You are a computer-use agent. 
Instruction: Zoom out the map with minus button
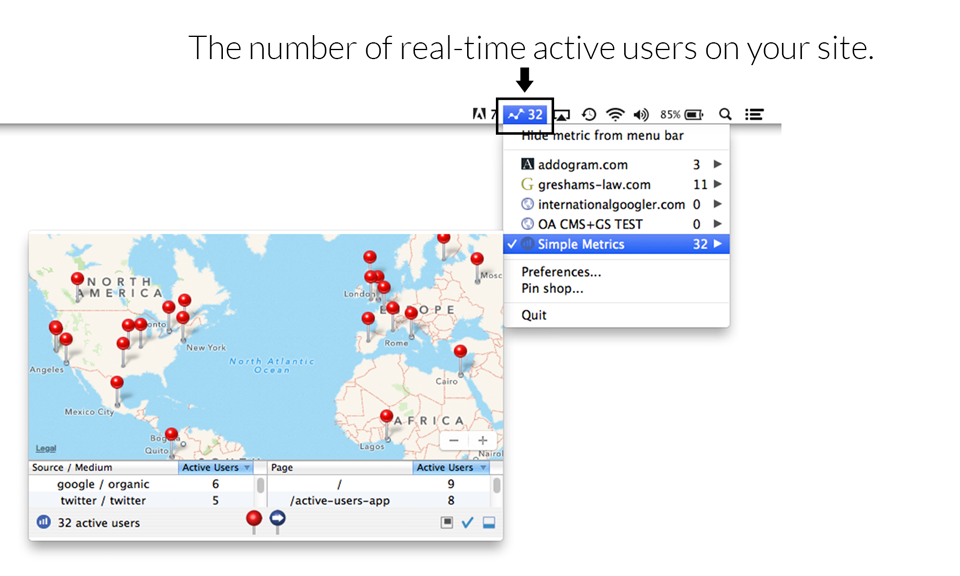click(454, 440)
